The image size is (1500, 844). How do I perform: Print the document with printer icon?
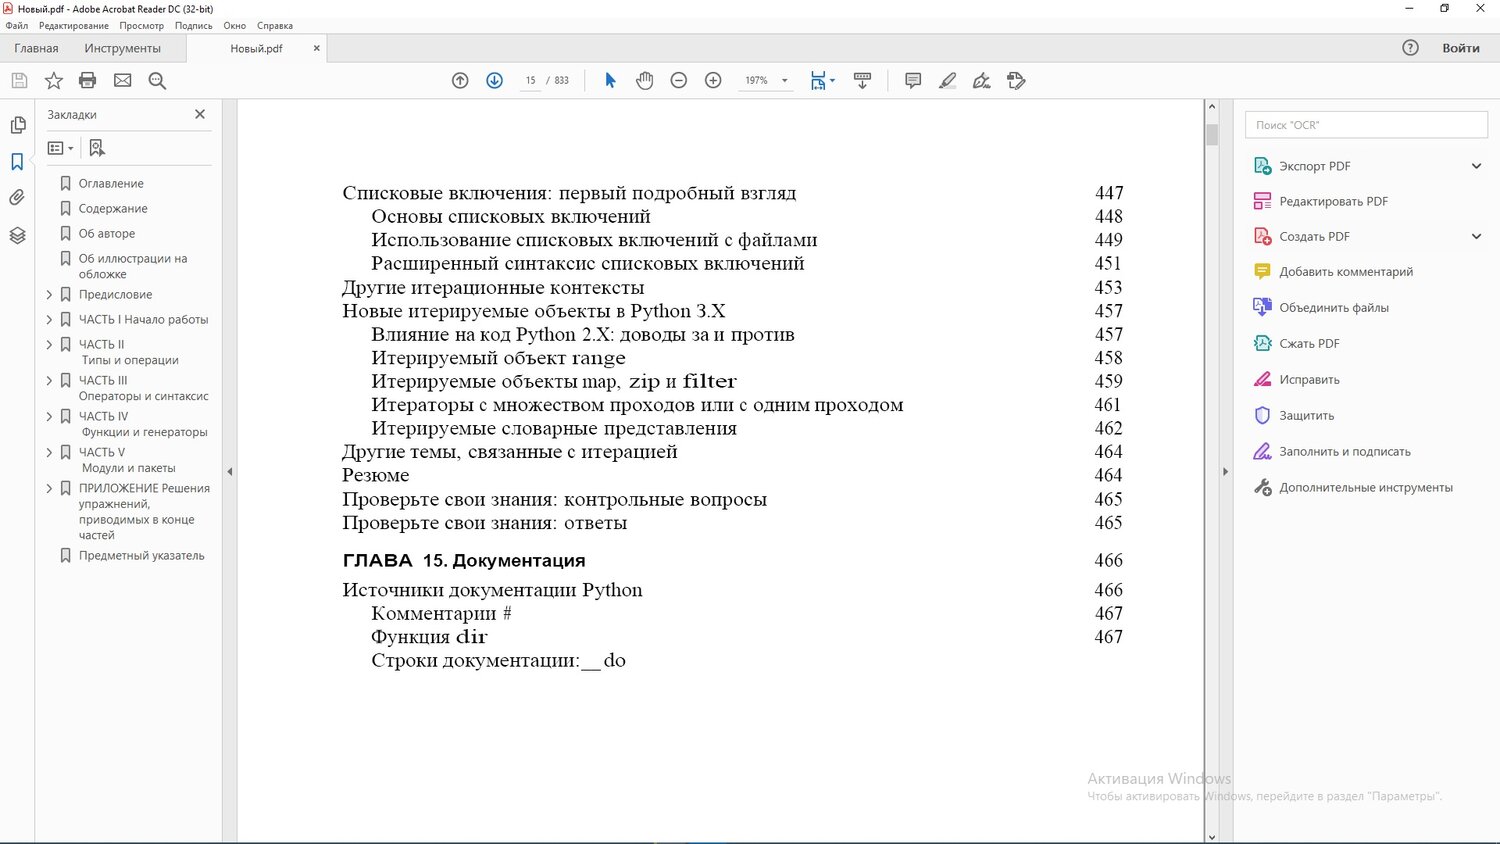pyautogui.click(x=88, y=81)
